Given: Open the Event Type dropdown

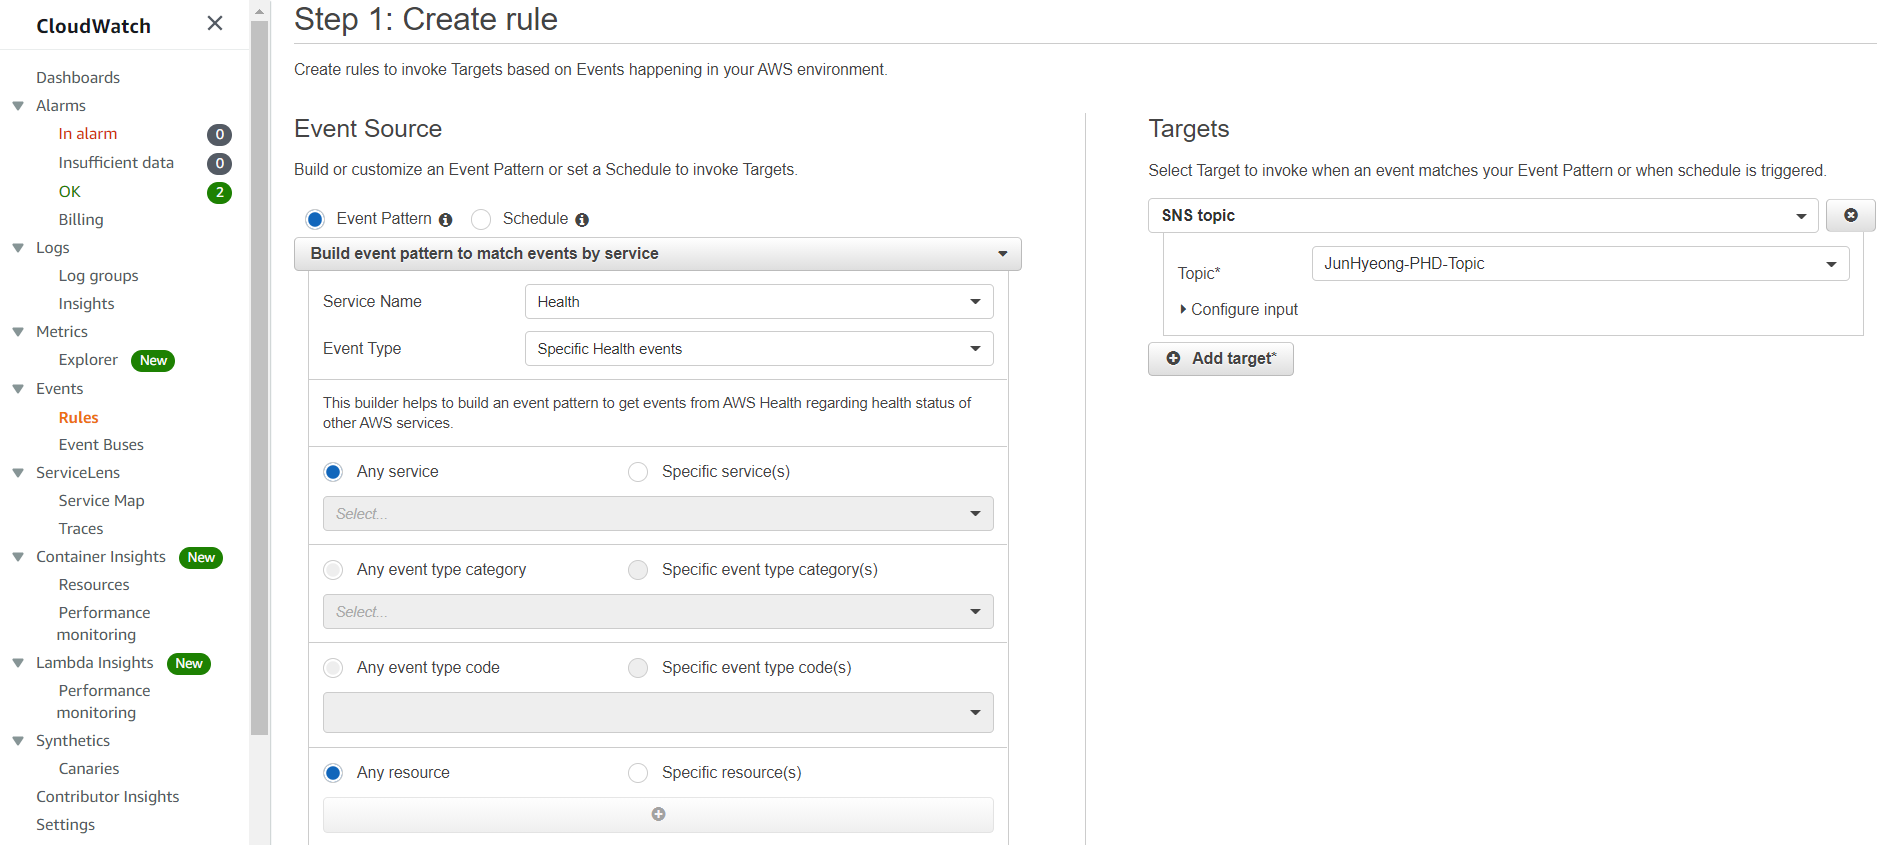Looking at the screenshot, I should coord(758,349).
